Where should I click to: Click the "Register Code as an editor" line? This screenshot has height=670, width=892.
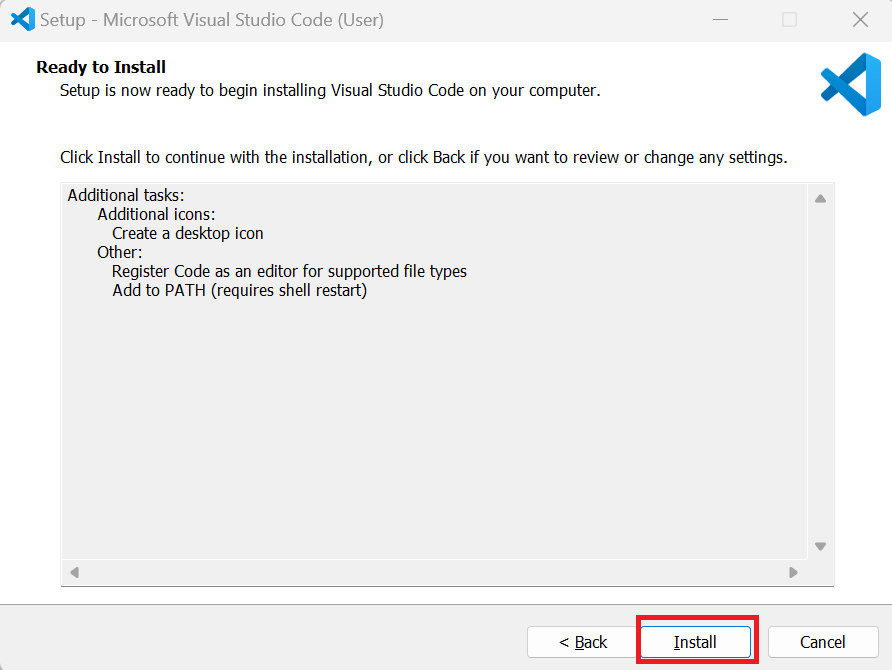pyautogui.click(x=290, y=271)
